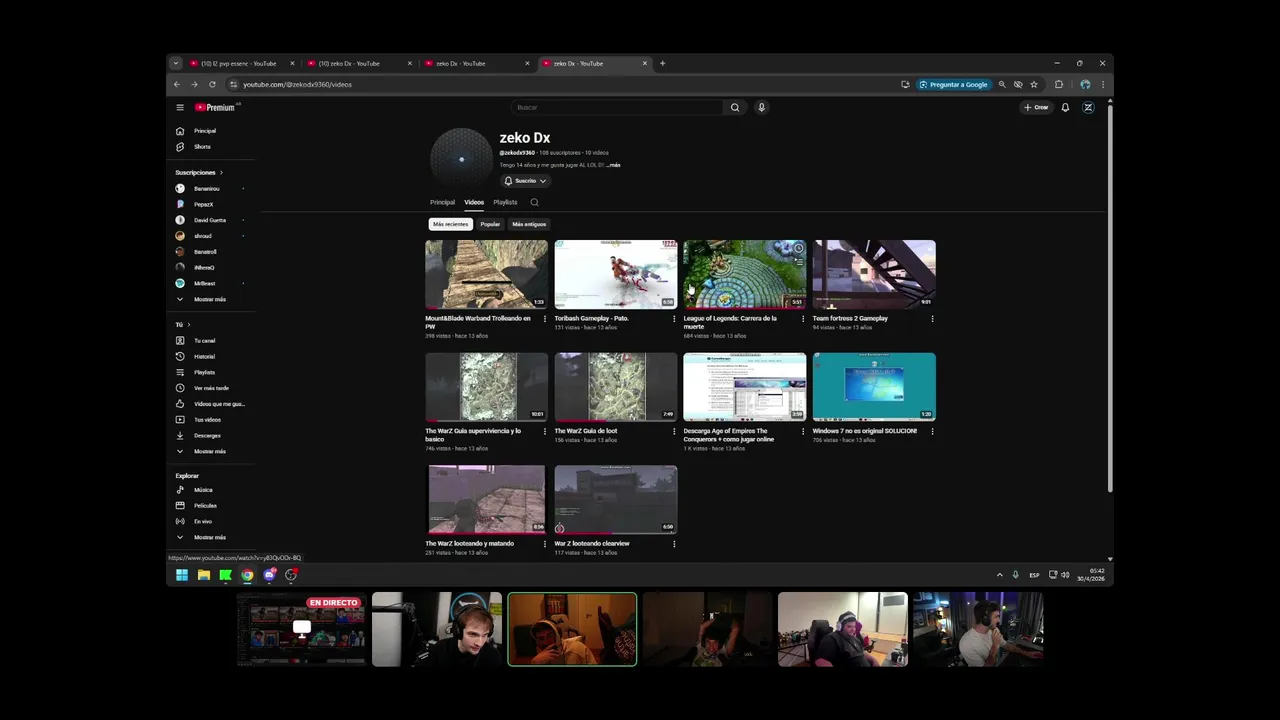Select the Más antiguos filter chip
Screen dimensions: 1280x720
529,224
